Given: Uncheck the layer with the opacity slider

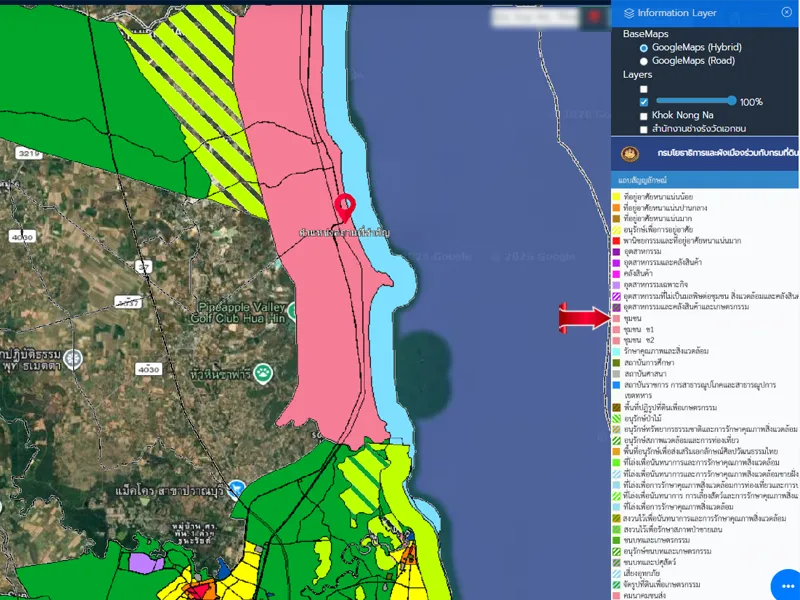Looking at the screenshot, I should pyautogui.click(x=644, y=102).
